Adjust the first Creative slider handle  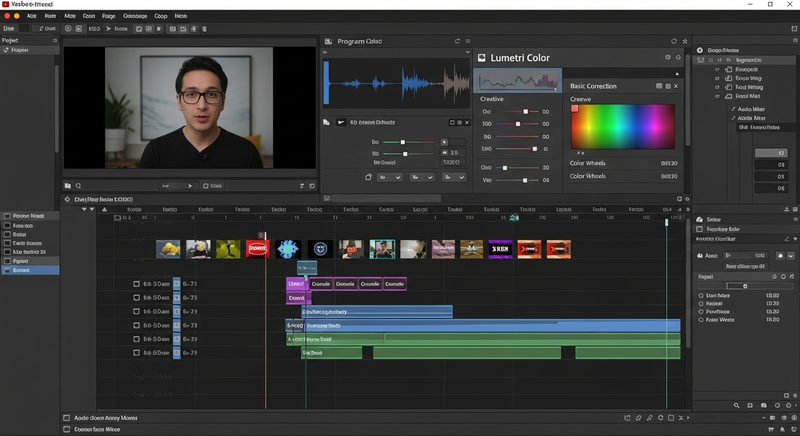coord(526,111)
